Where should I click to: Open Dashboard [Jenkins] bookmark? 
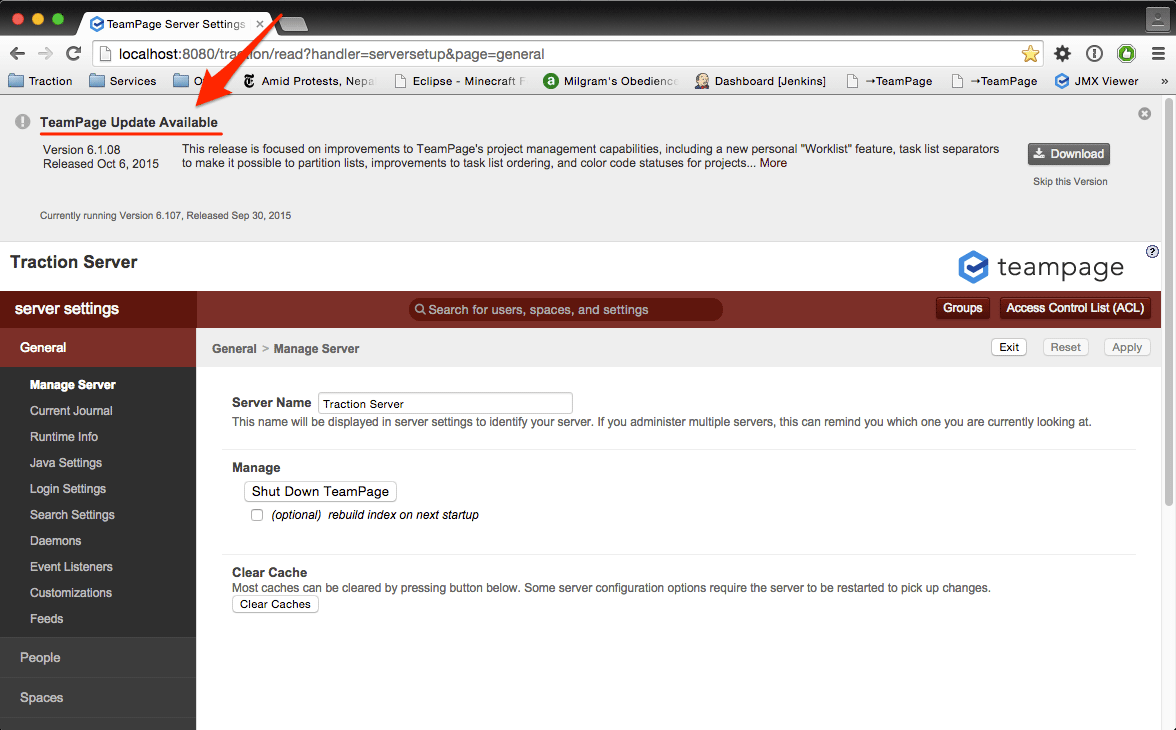click(x=760, y=81)
